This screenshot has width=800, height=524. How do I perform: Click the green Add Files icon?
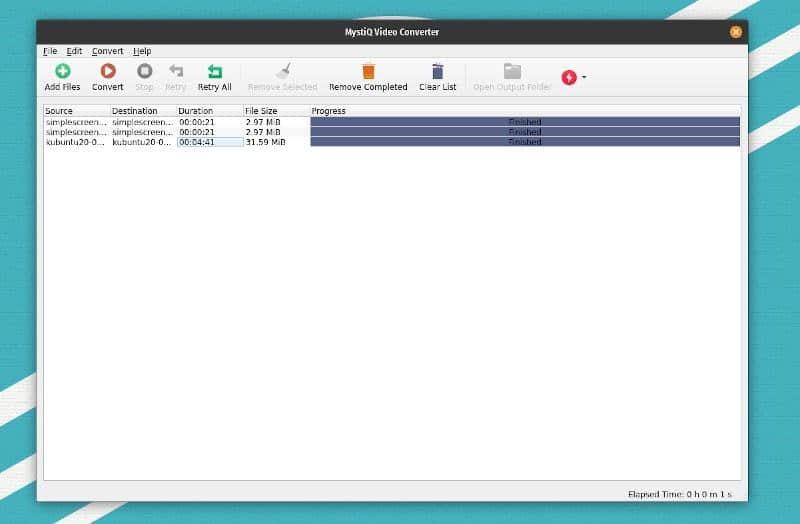tap(62, 71)
